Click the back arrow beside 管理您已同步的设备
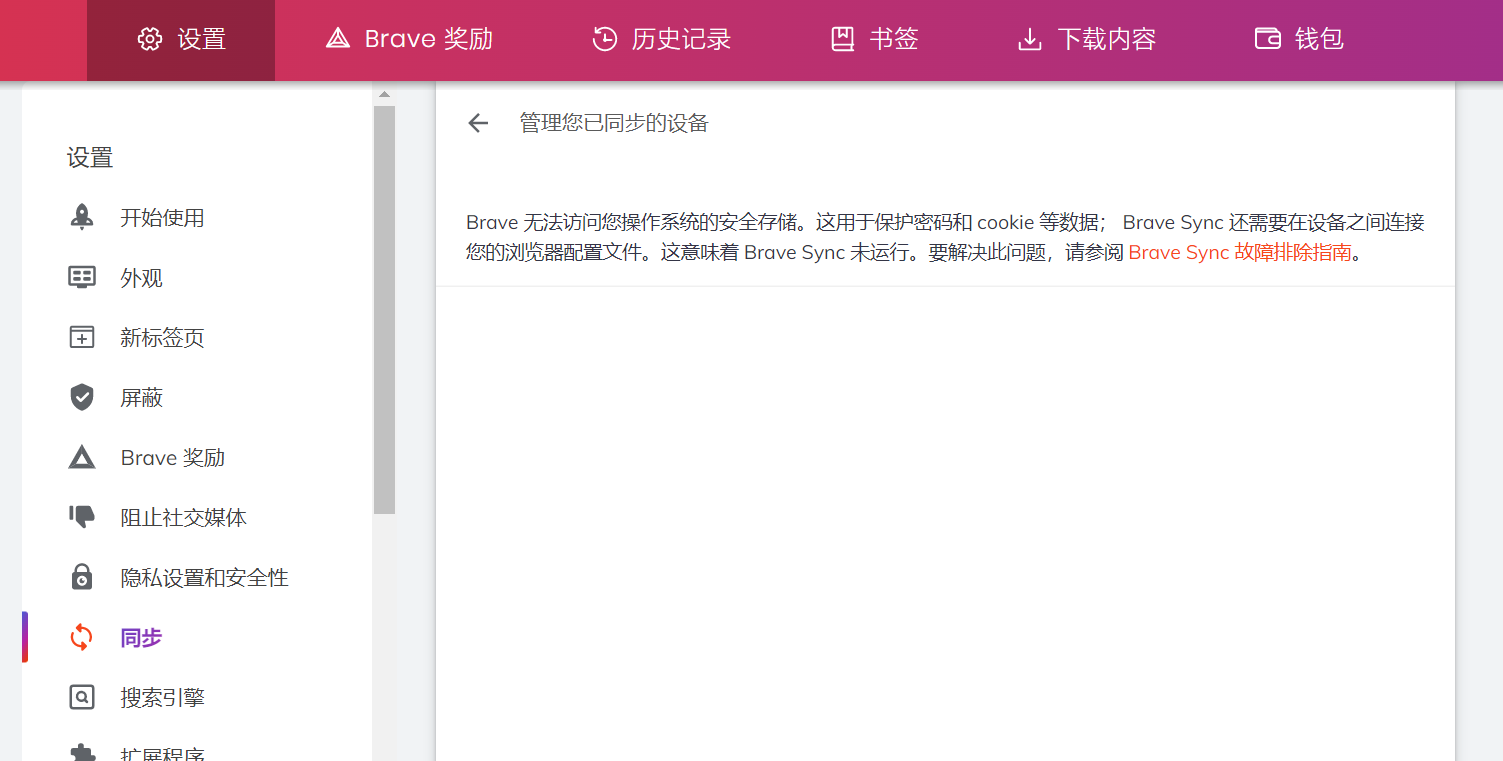 [x=478, y=123]
